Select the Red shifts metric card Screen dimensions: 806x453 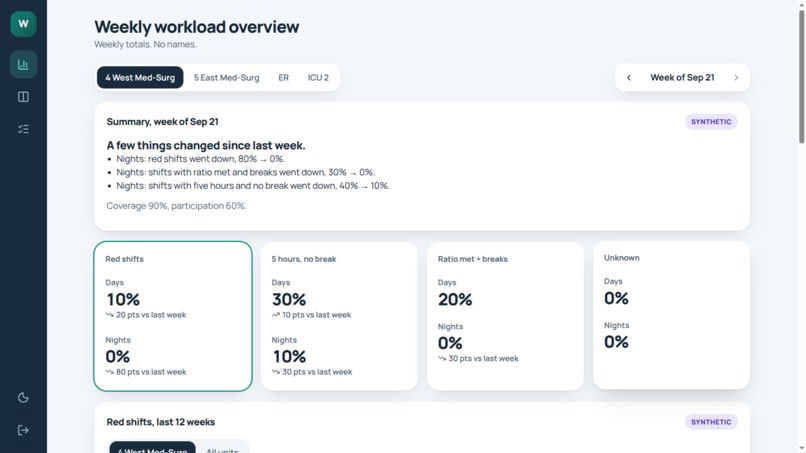point(173,316)
